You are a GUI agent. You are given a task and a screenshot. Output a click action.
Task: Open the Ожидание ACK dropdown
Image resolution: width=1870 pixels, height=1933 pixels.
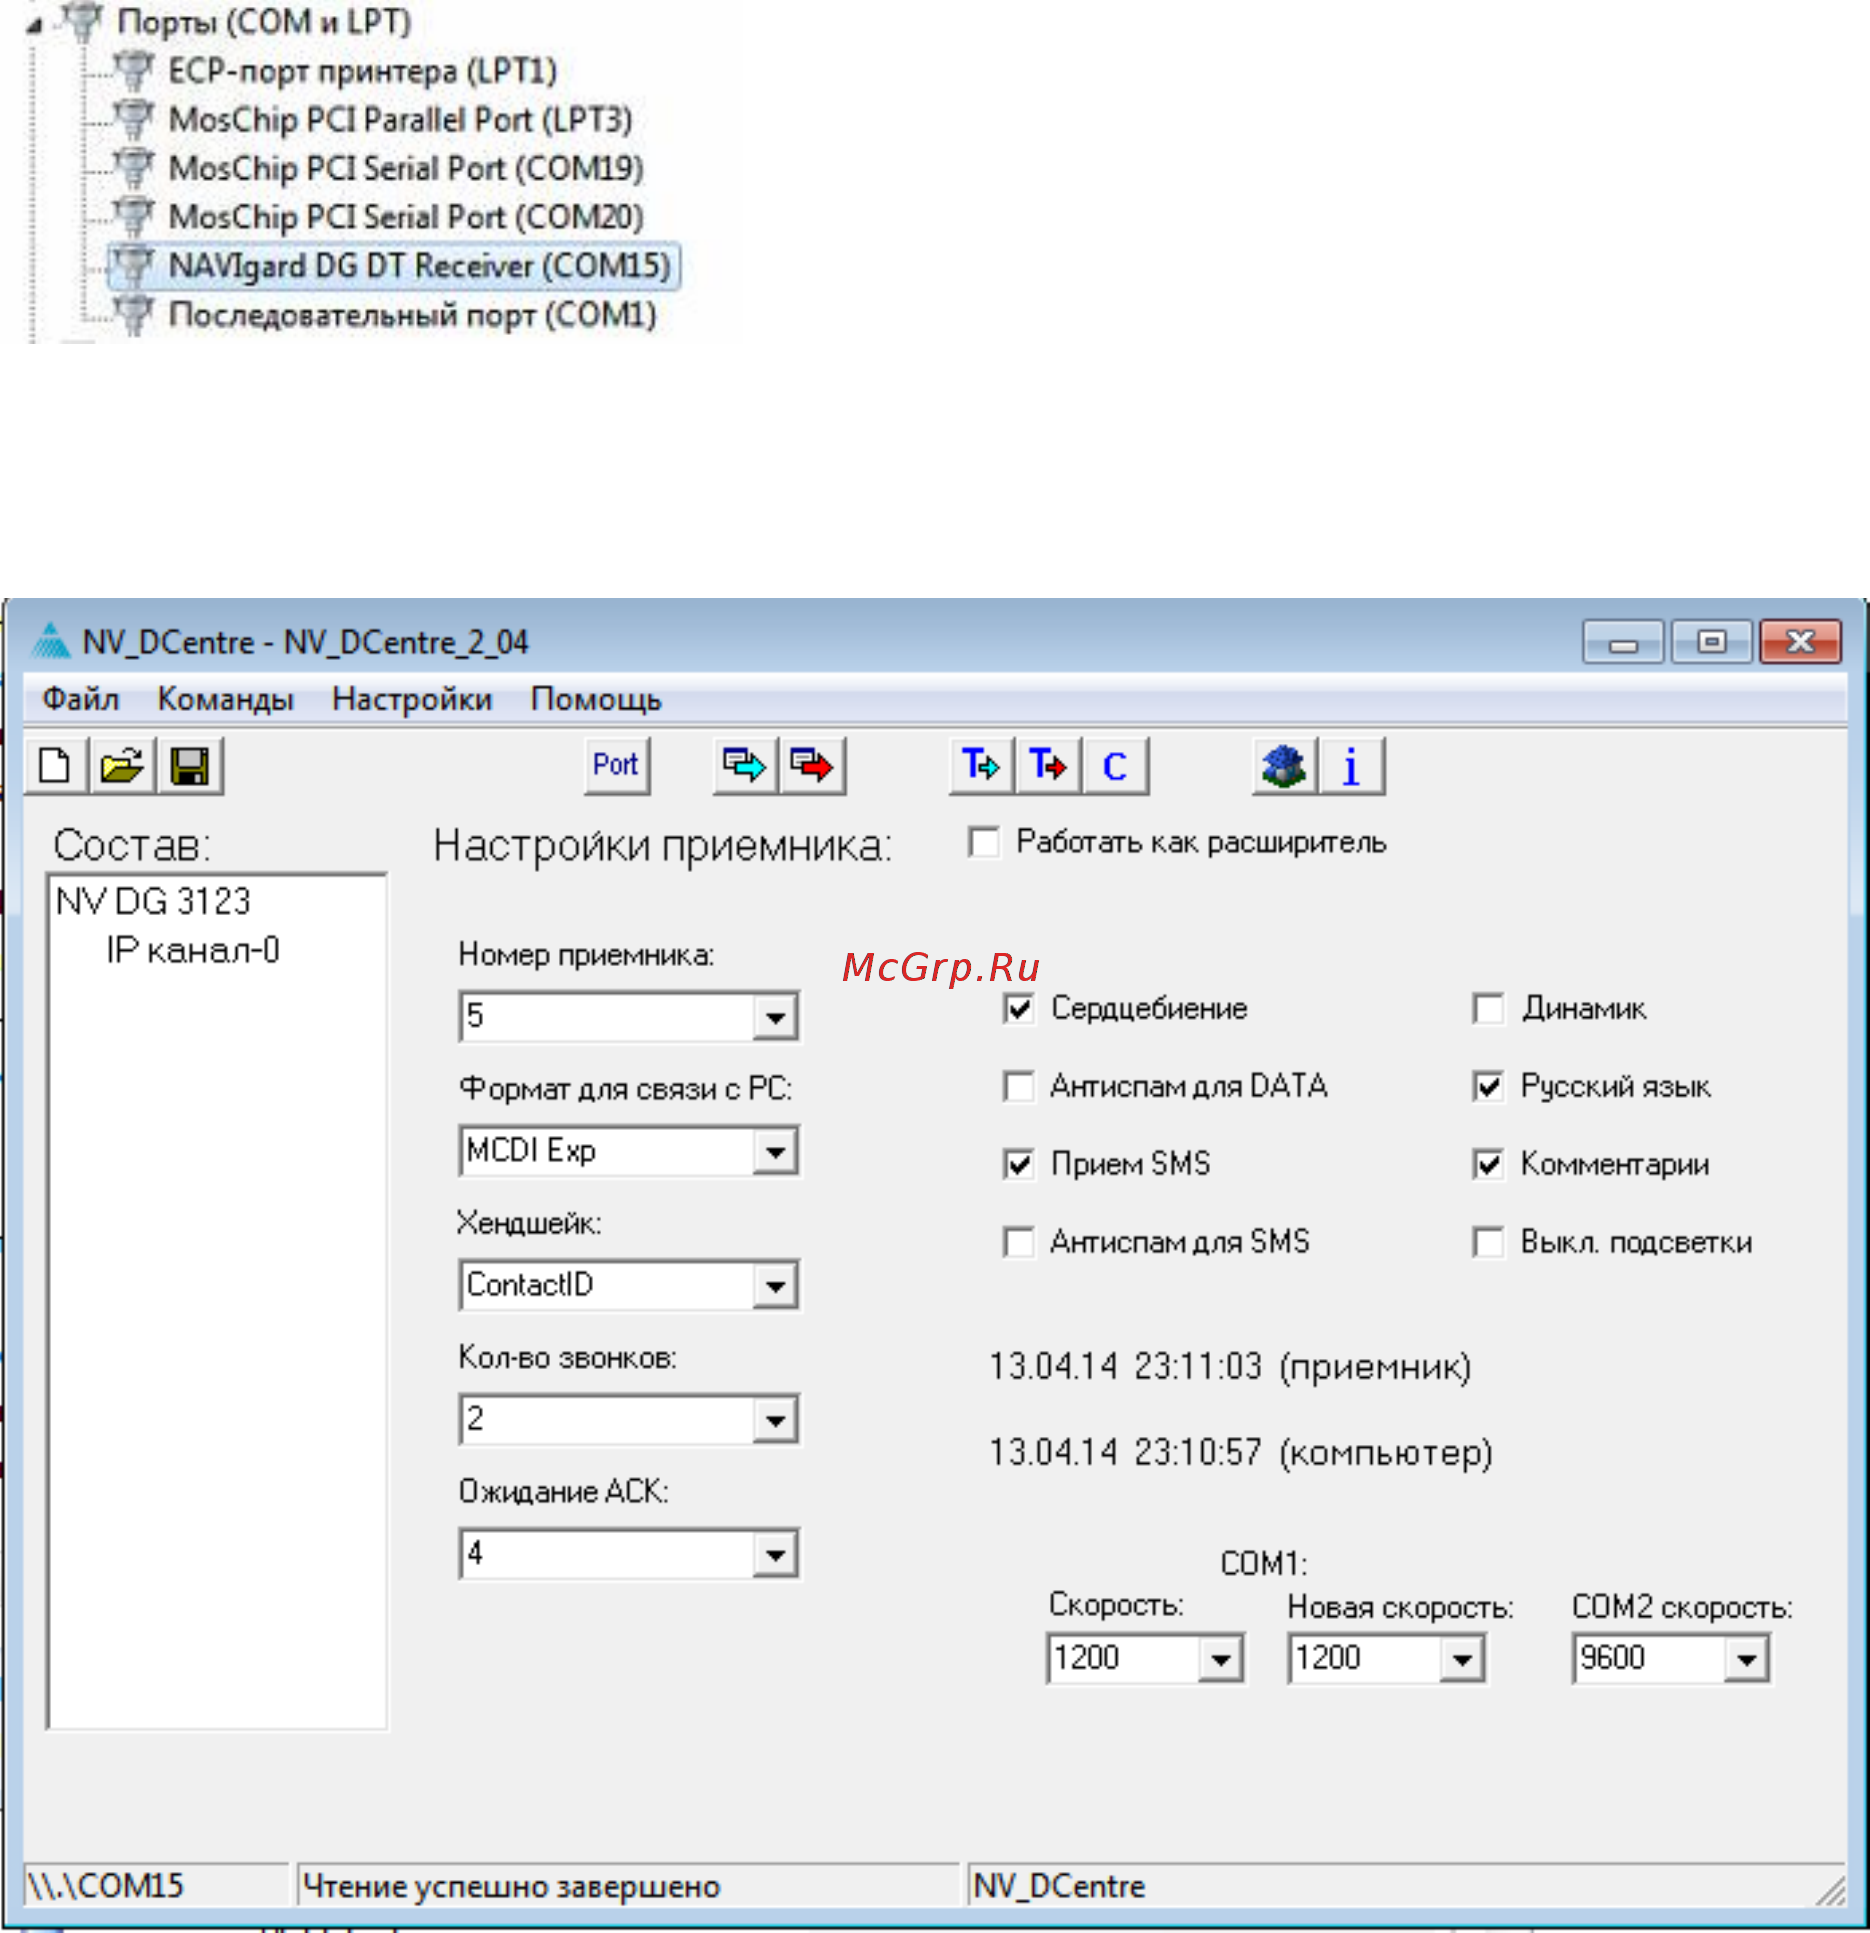tap(775, 1555)
